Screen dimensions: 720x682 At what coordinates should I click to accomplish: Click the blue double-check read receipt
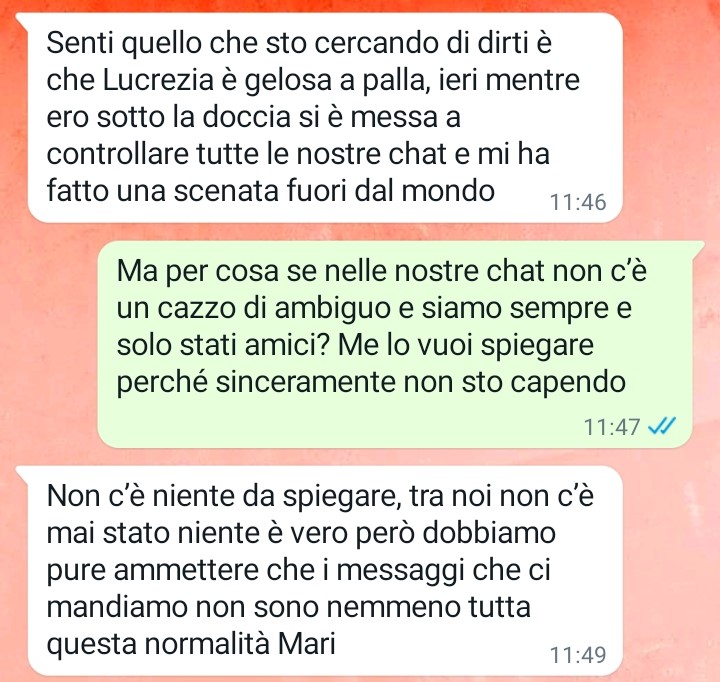(662, 426)
